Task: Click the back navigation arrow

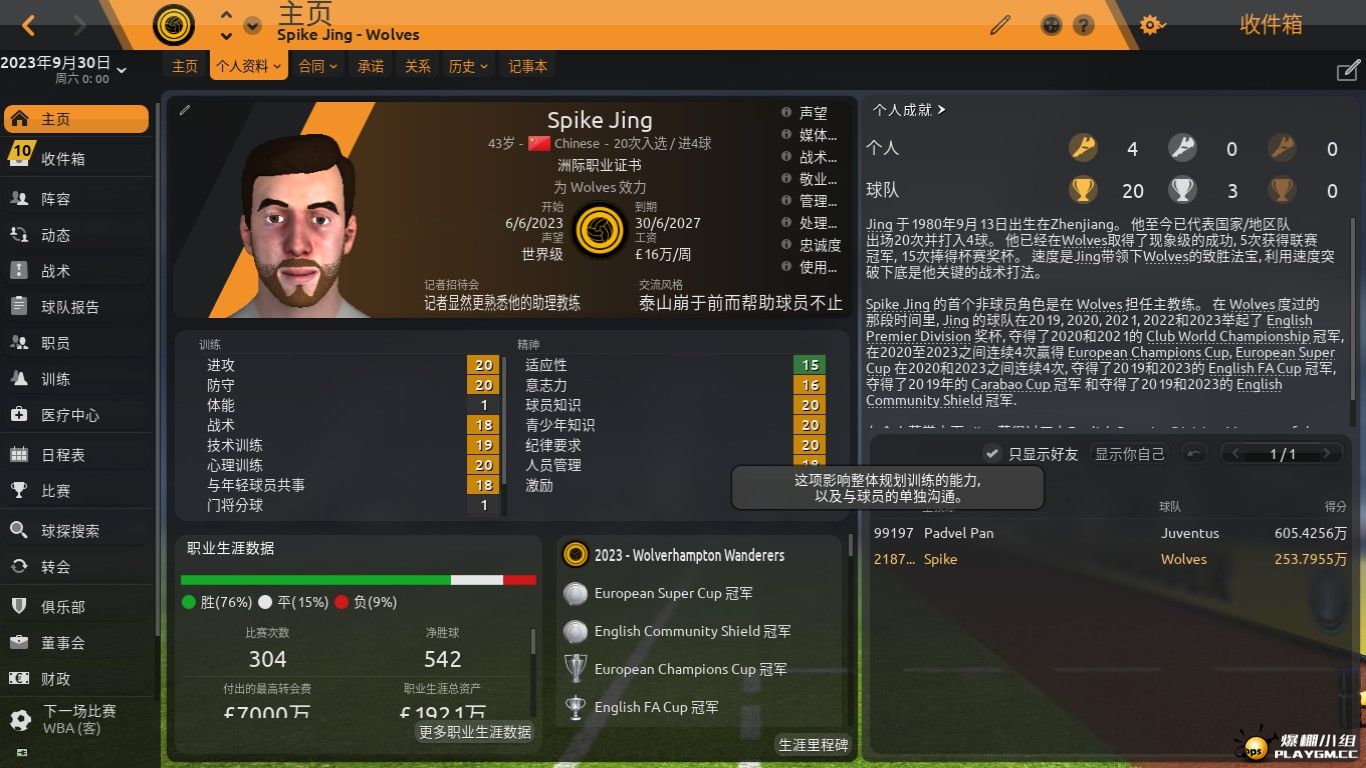Action: (x=29, y=25)
